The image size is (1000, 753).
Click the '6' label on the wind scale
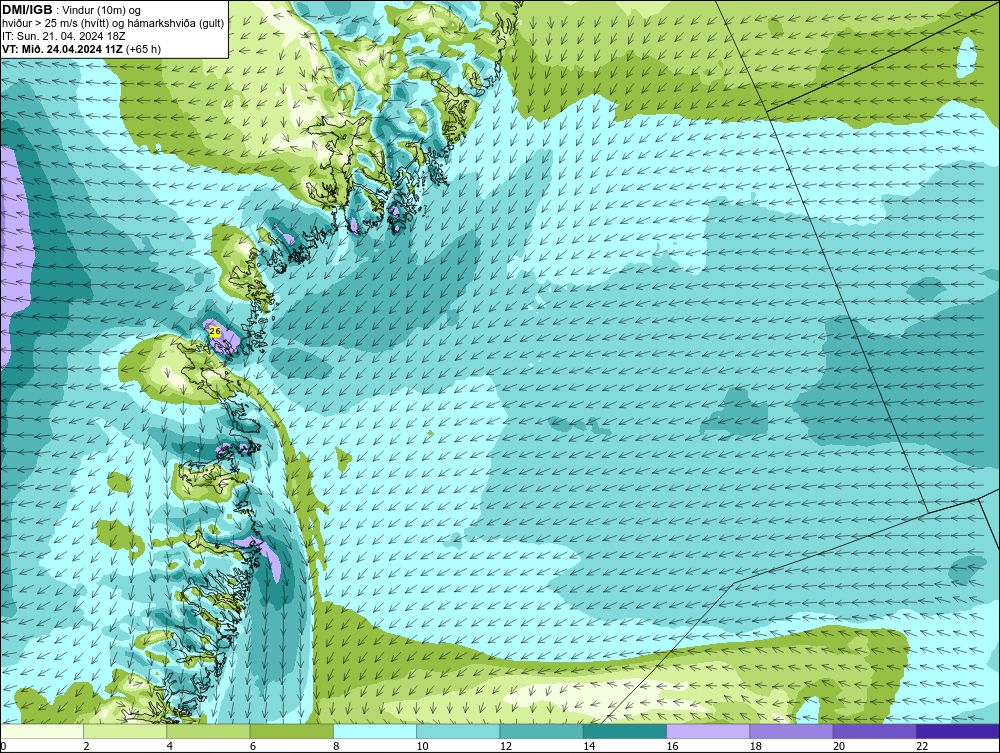[x=253, y=747]
